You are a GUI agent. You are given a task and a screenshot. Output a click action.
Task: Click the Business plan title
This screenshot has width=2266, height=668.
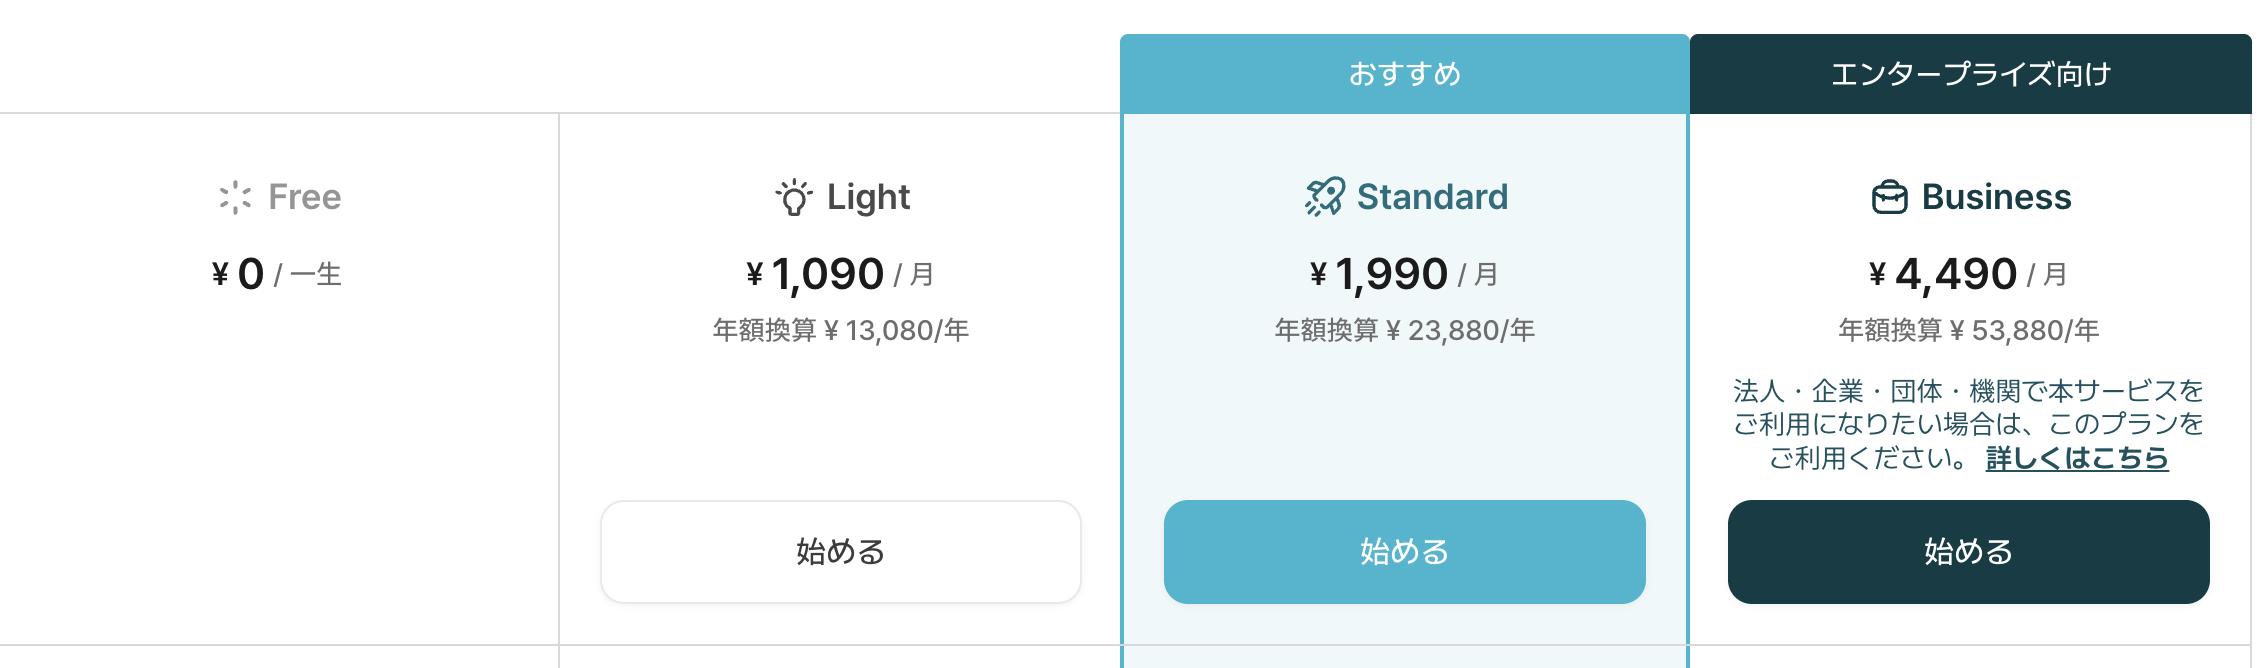coord(1997,197)
